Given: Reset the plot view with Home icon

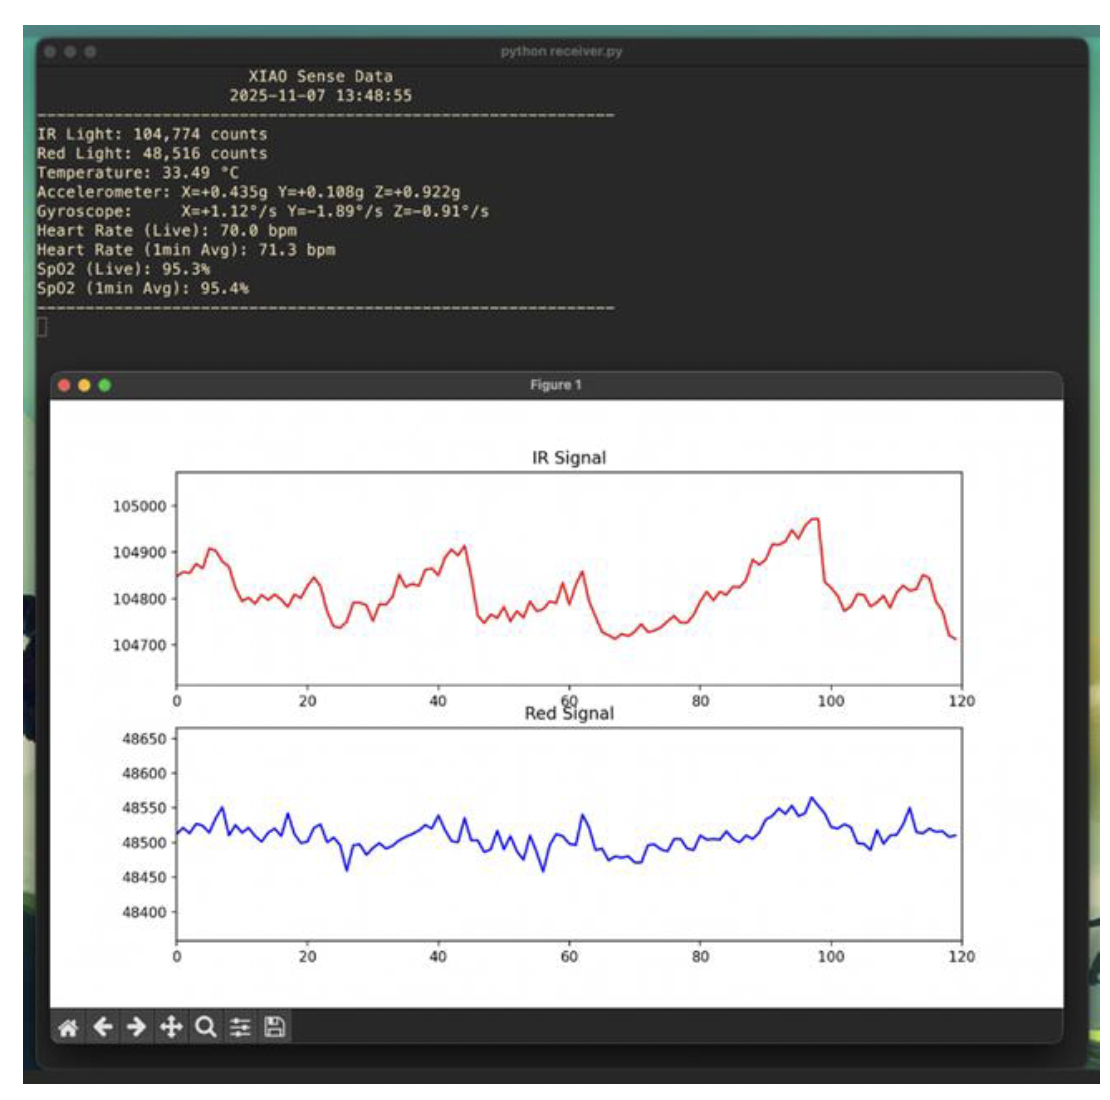Looking at the screenshot, I should pyautogui.click(x=68, y=1027).
